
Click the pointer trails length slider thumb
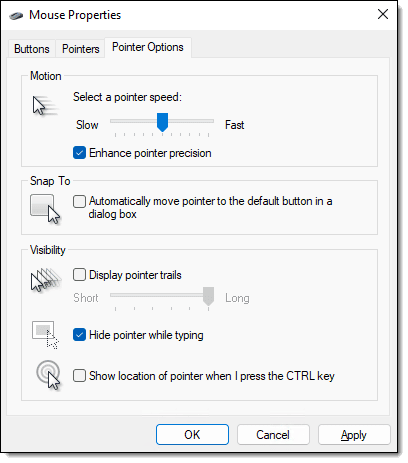[208, 296]
